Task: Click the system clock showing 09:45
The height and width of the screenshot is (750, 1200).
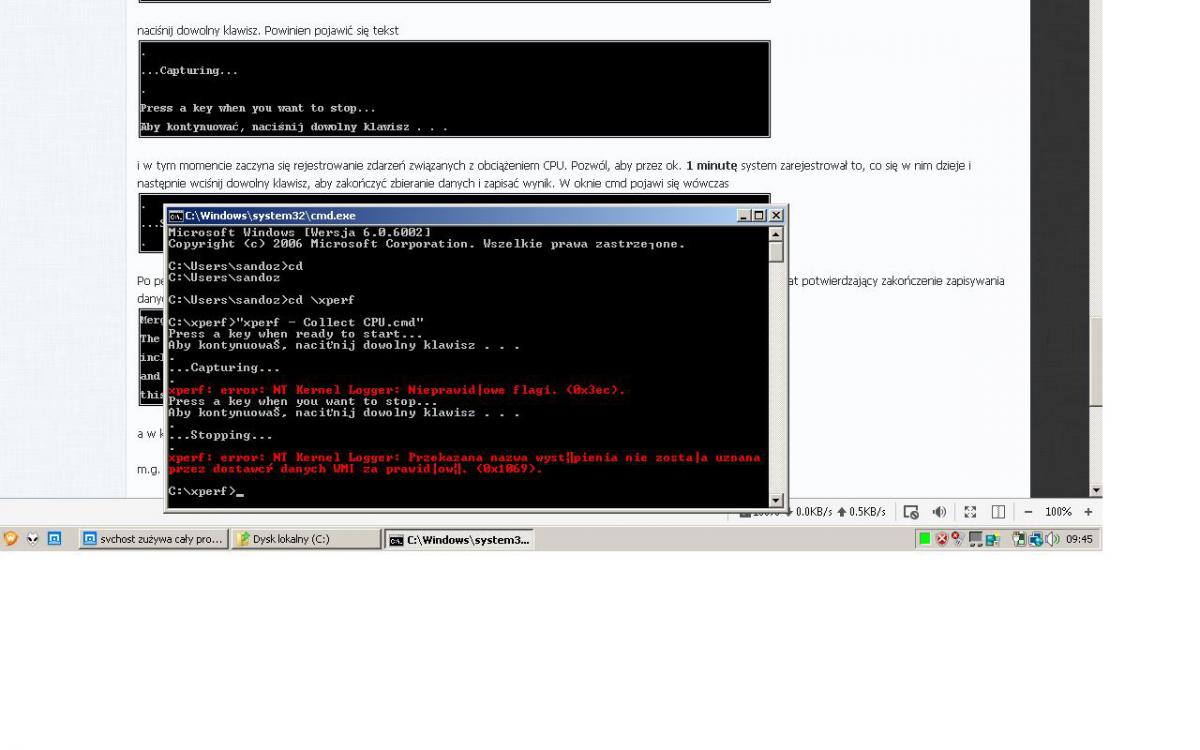Action: (x=1079, y=539)
